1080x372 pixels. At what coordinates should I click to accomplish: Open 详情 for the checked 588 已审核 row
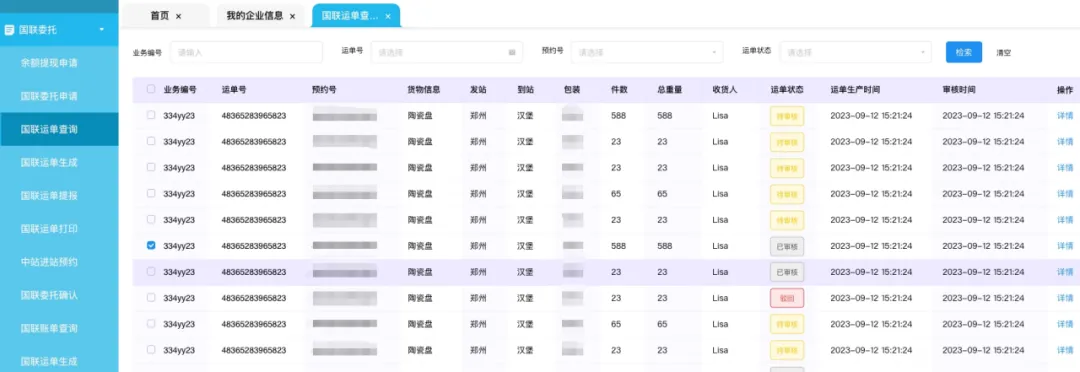[x=1065, y=246]
